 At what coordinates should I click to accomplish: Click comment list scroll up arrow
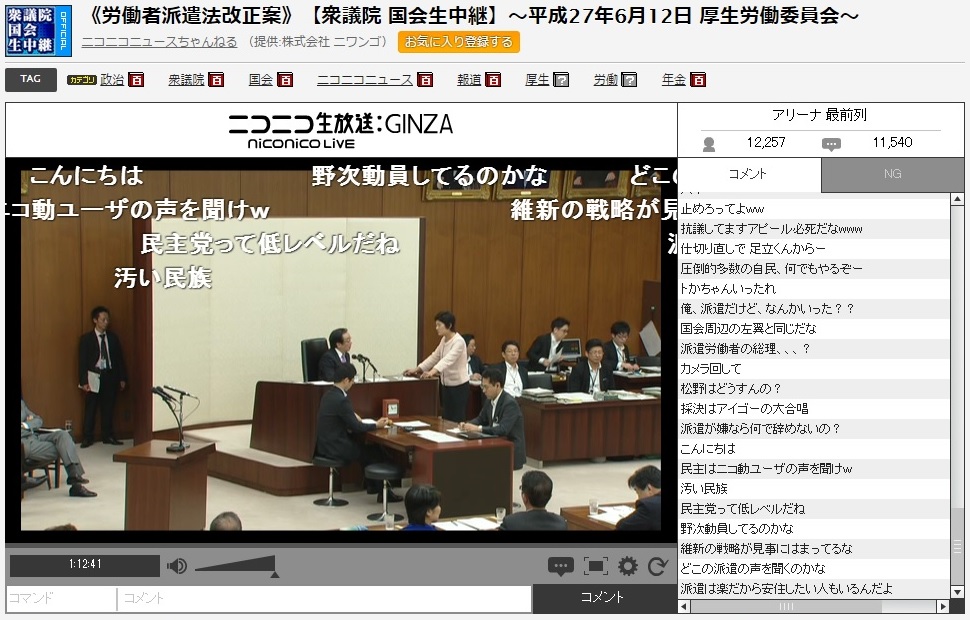click(x=957, y=199)
